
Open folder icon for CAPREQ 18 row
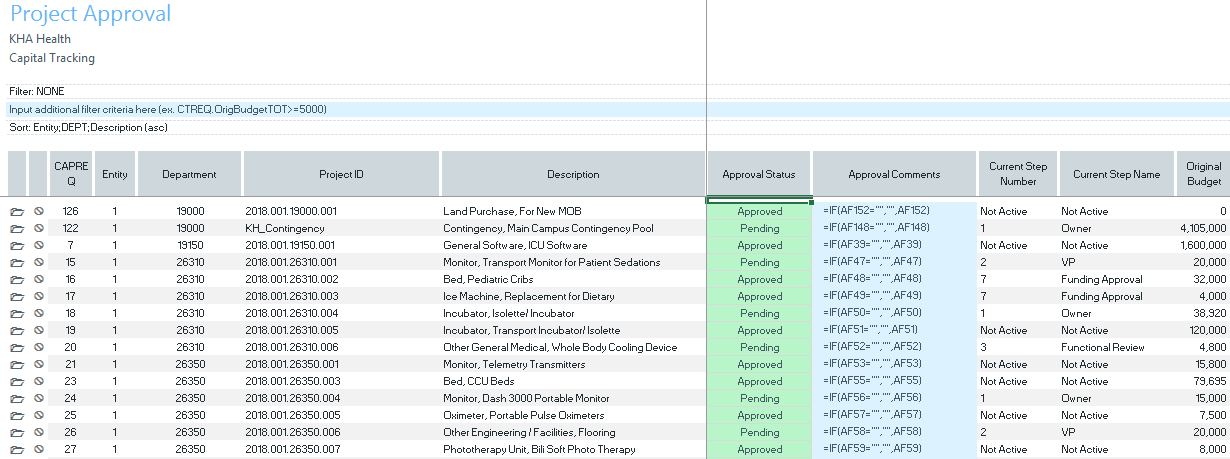(17, 314)
